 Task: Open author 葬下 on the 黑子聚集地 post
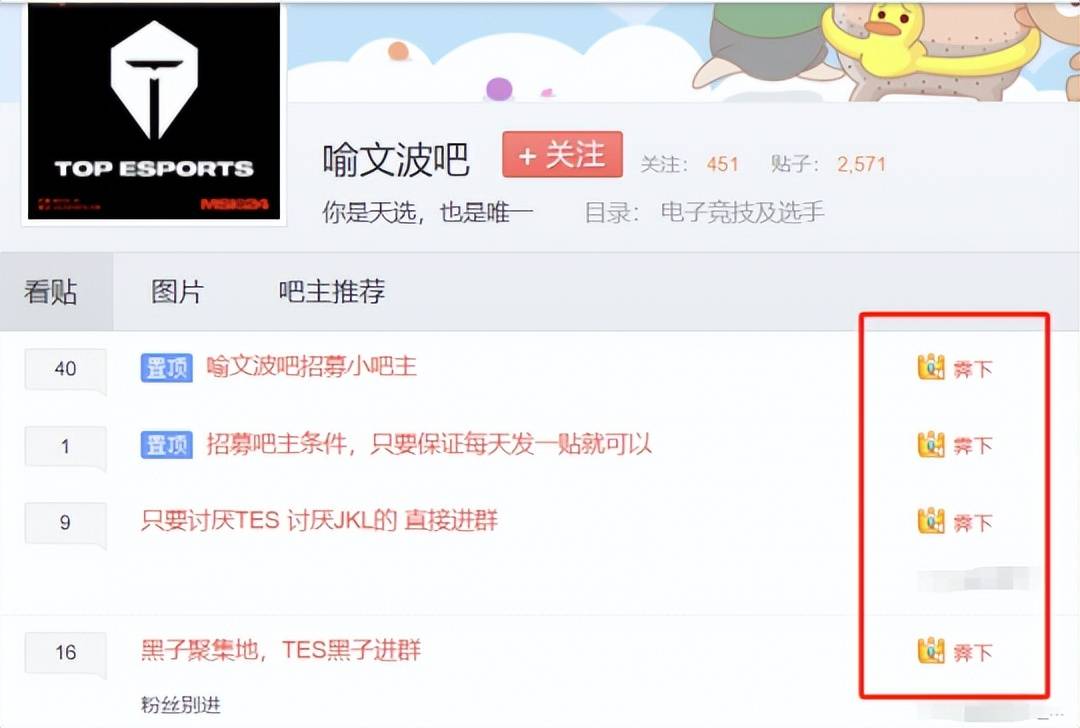[973, 652]
